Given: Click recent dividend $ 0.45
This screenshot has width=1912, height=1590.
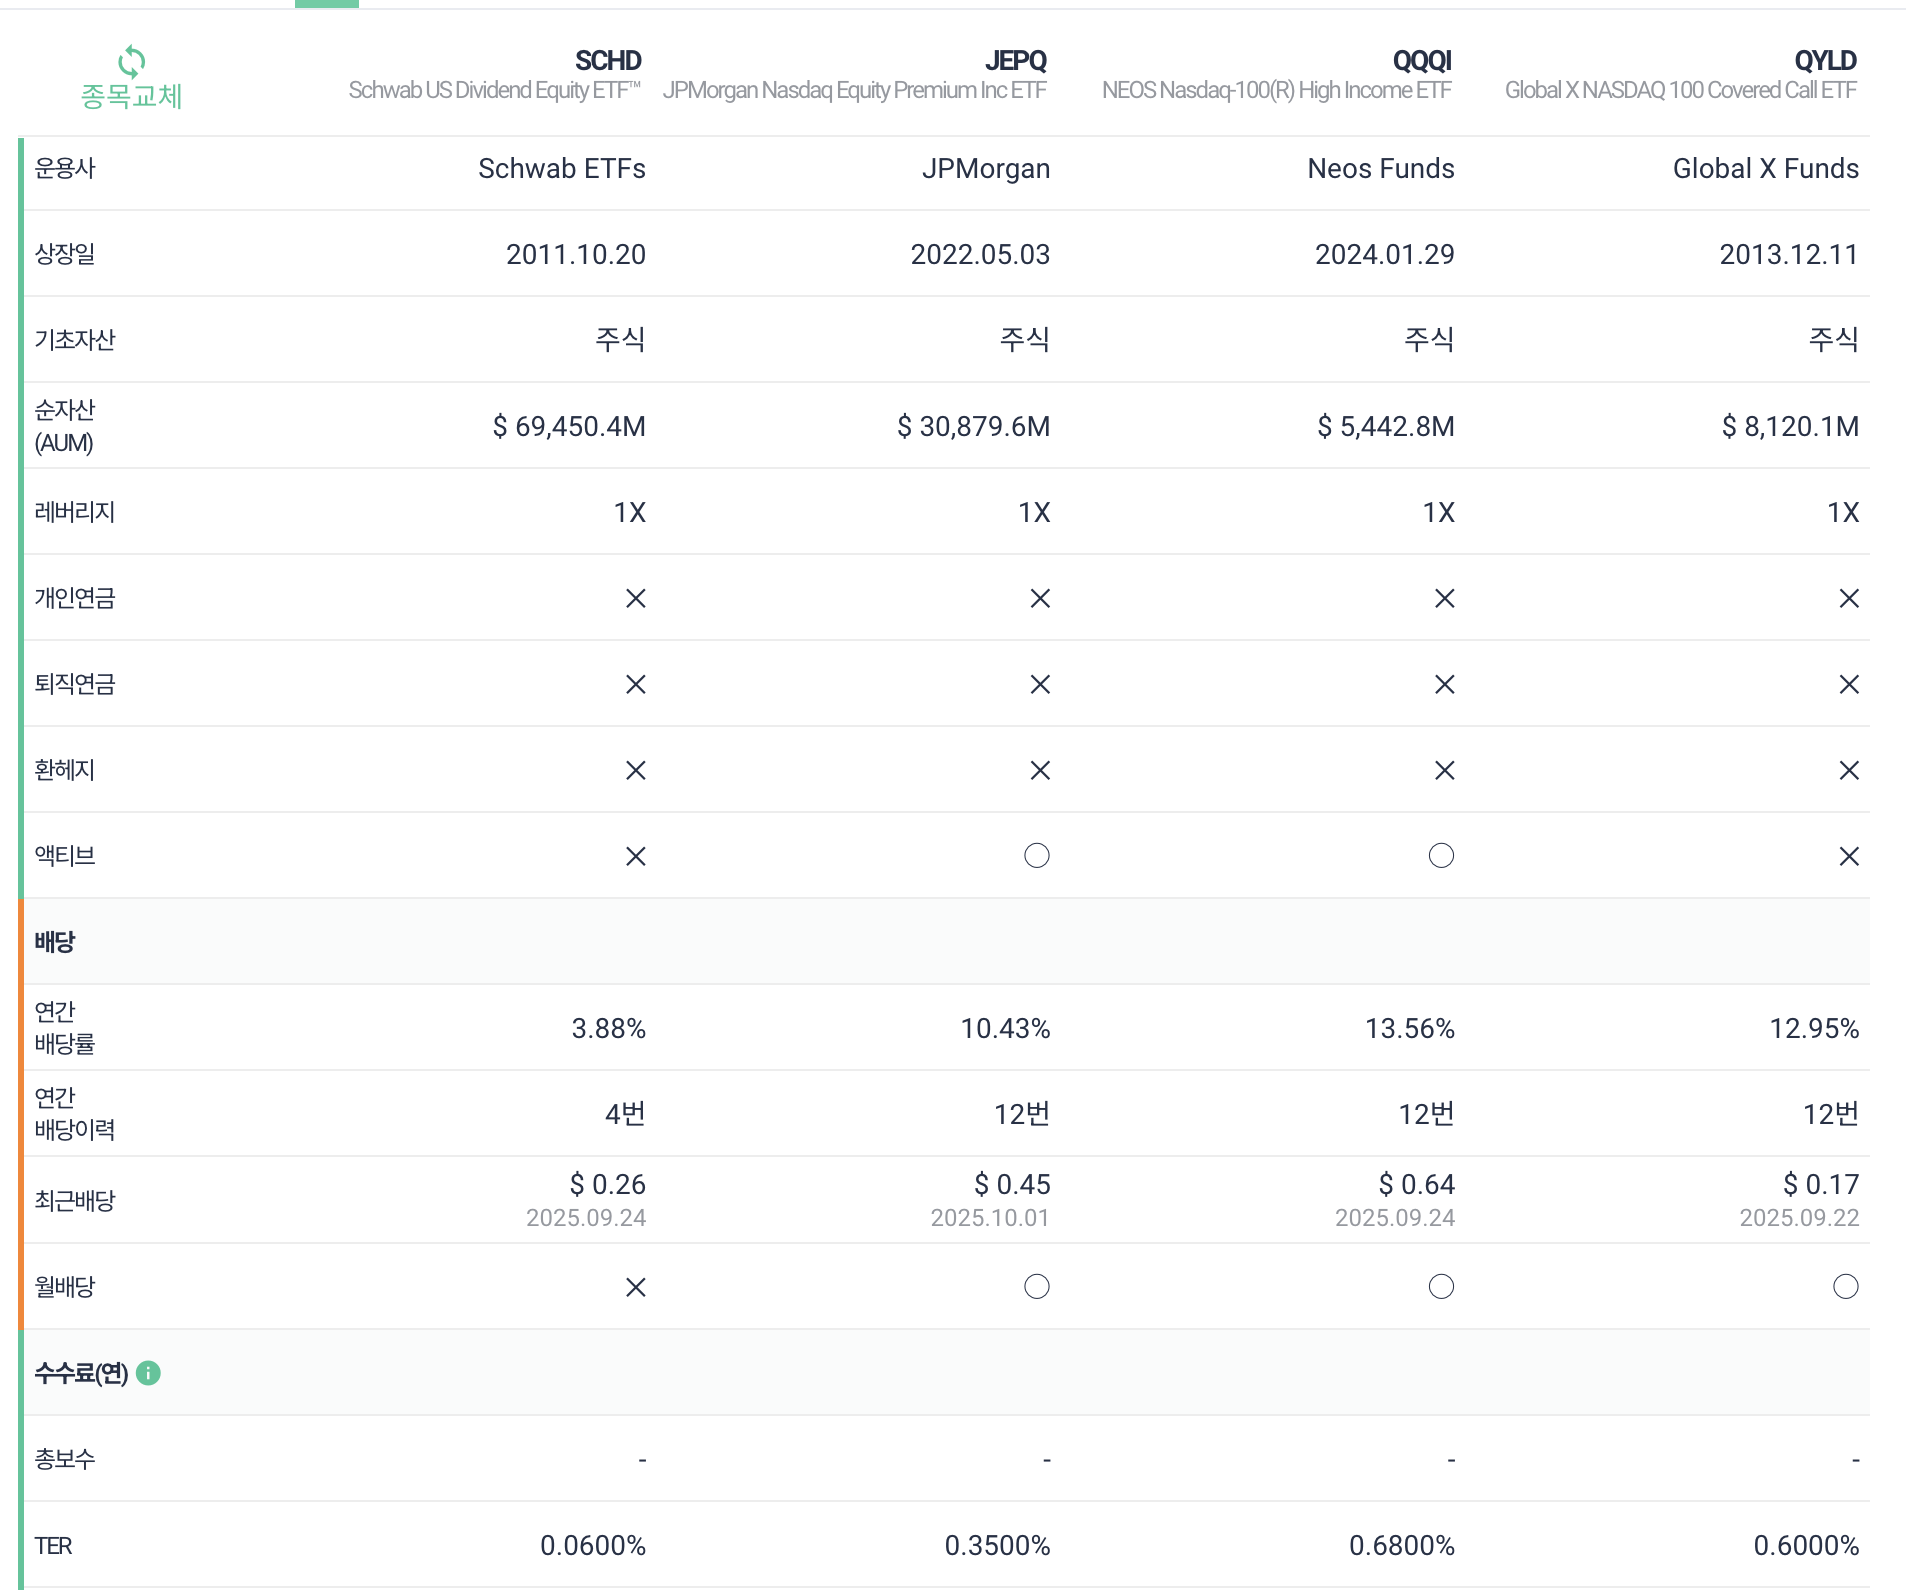Looking at the screenshot, I should coord(1012,1184).
